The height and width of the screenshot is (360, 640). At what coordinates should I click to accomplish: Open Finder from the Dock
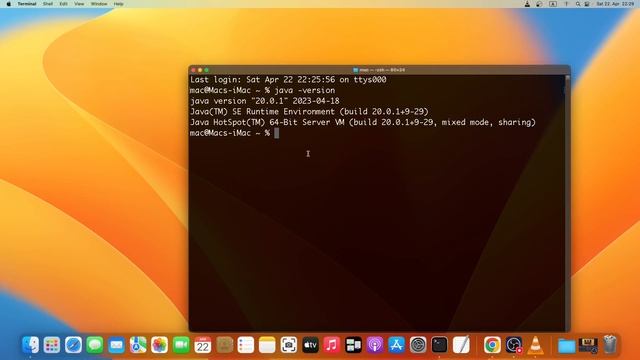[30, 345]
